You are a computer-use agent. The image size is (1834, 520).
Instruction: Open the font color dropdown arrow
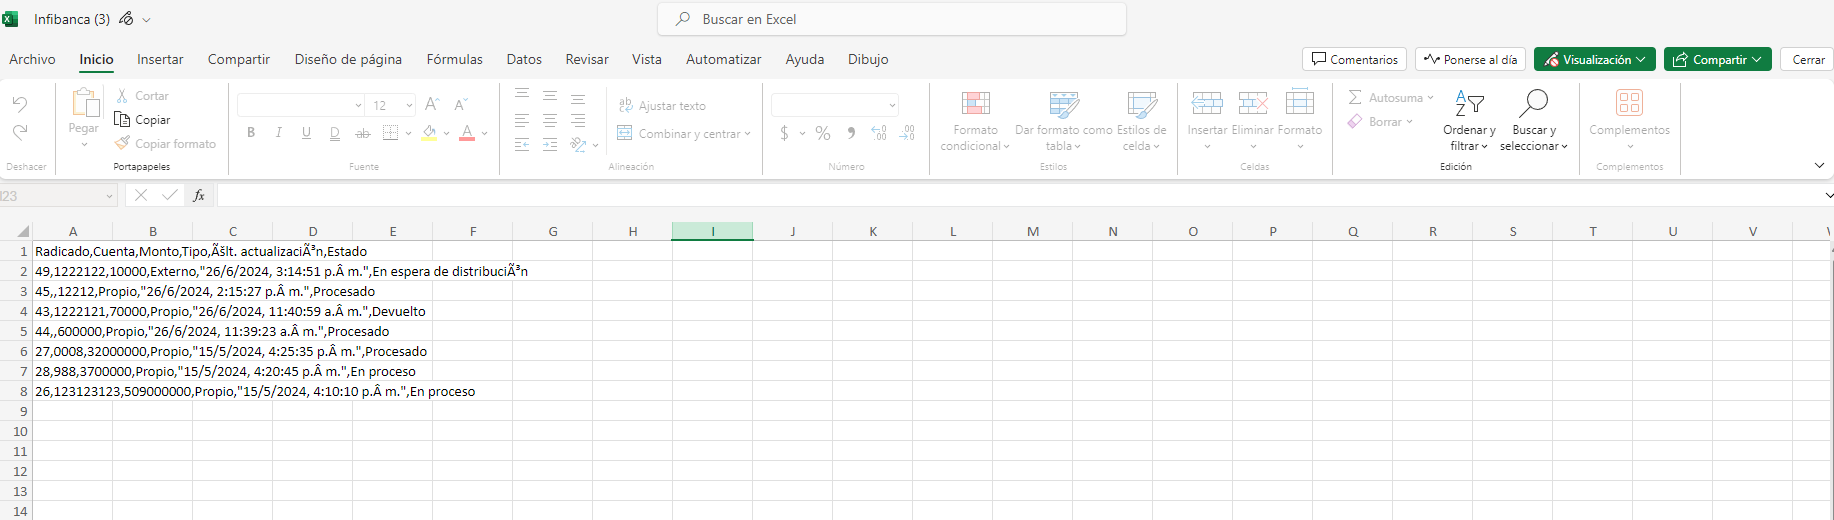(485, 133)
